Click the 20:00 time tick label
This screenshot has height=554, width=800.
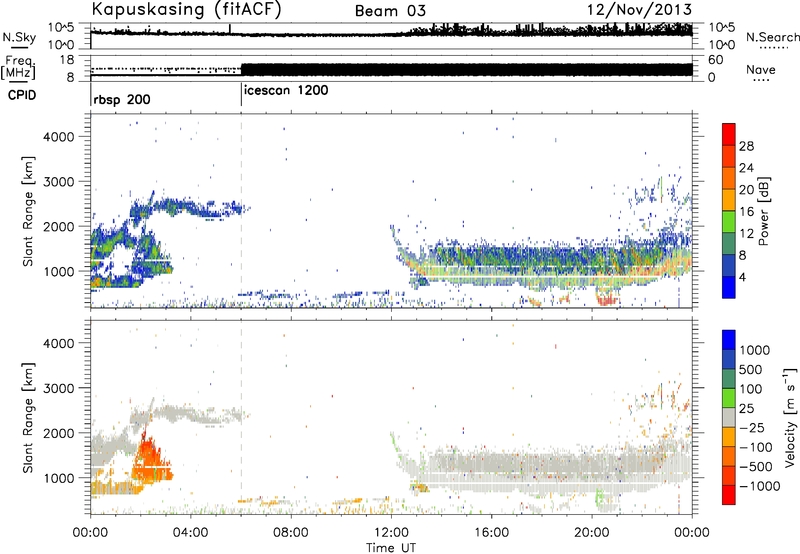591,533
